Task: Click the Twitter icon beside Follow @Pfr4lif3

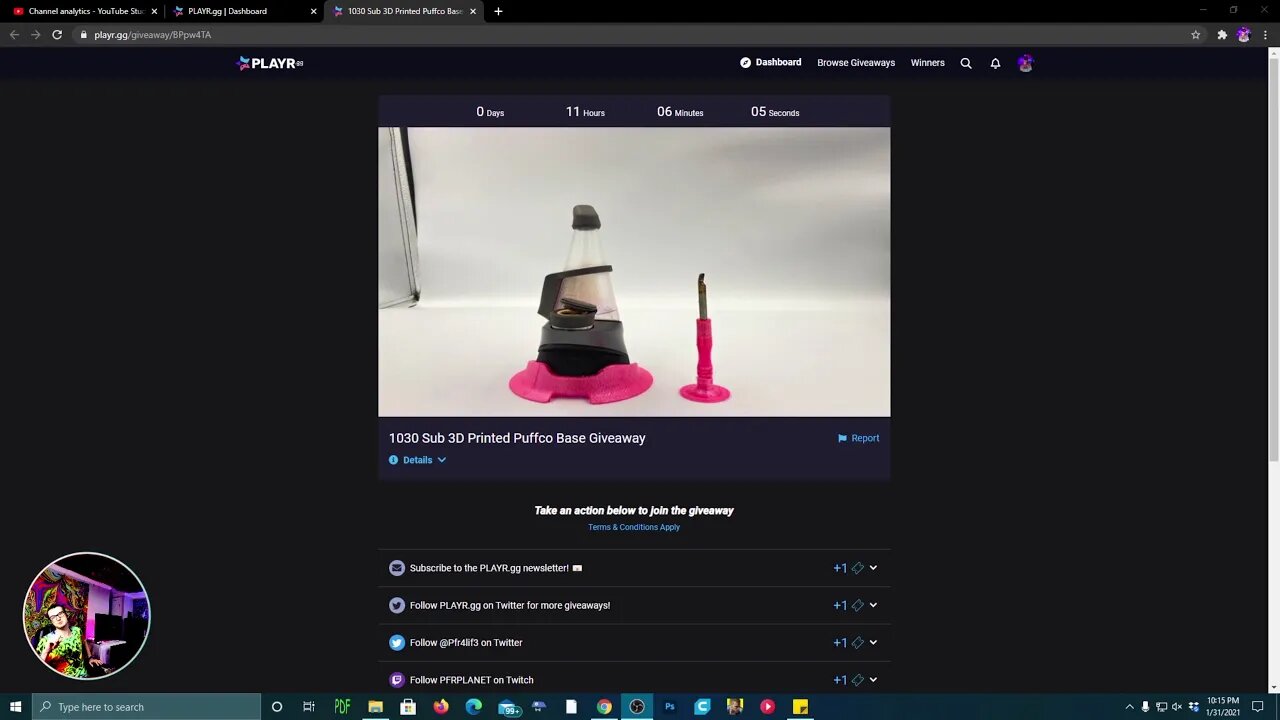Action: 397,643
